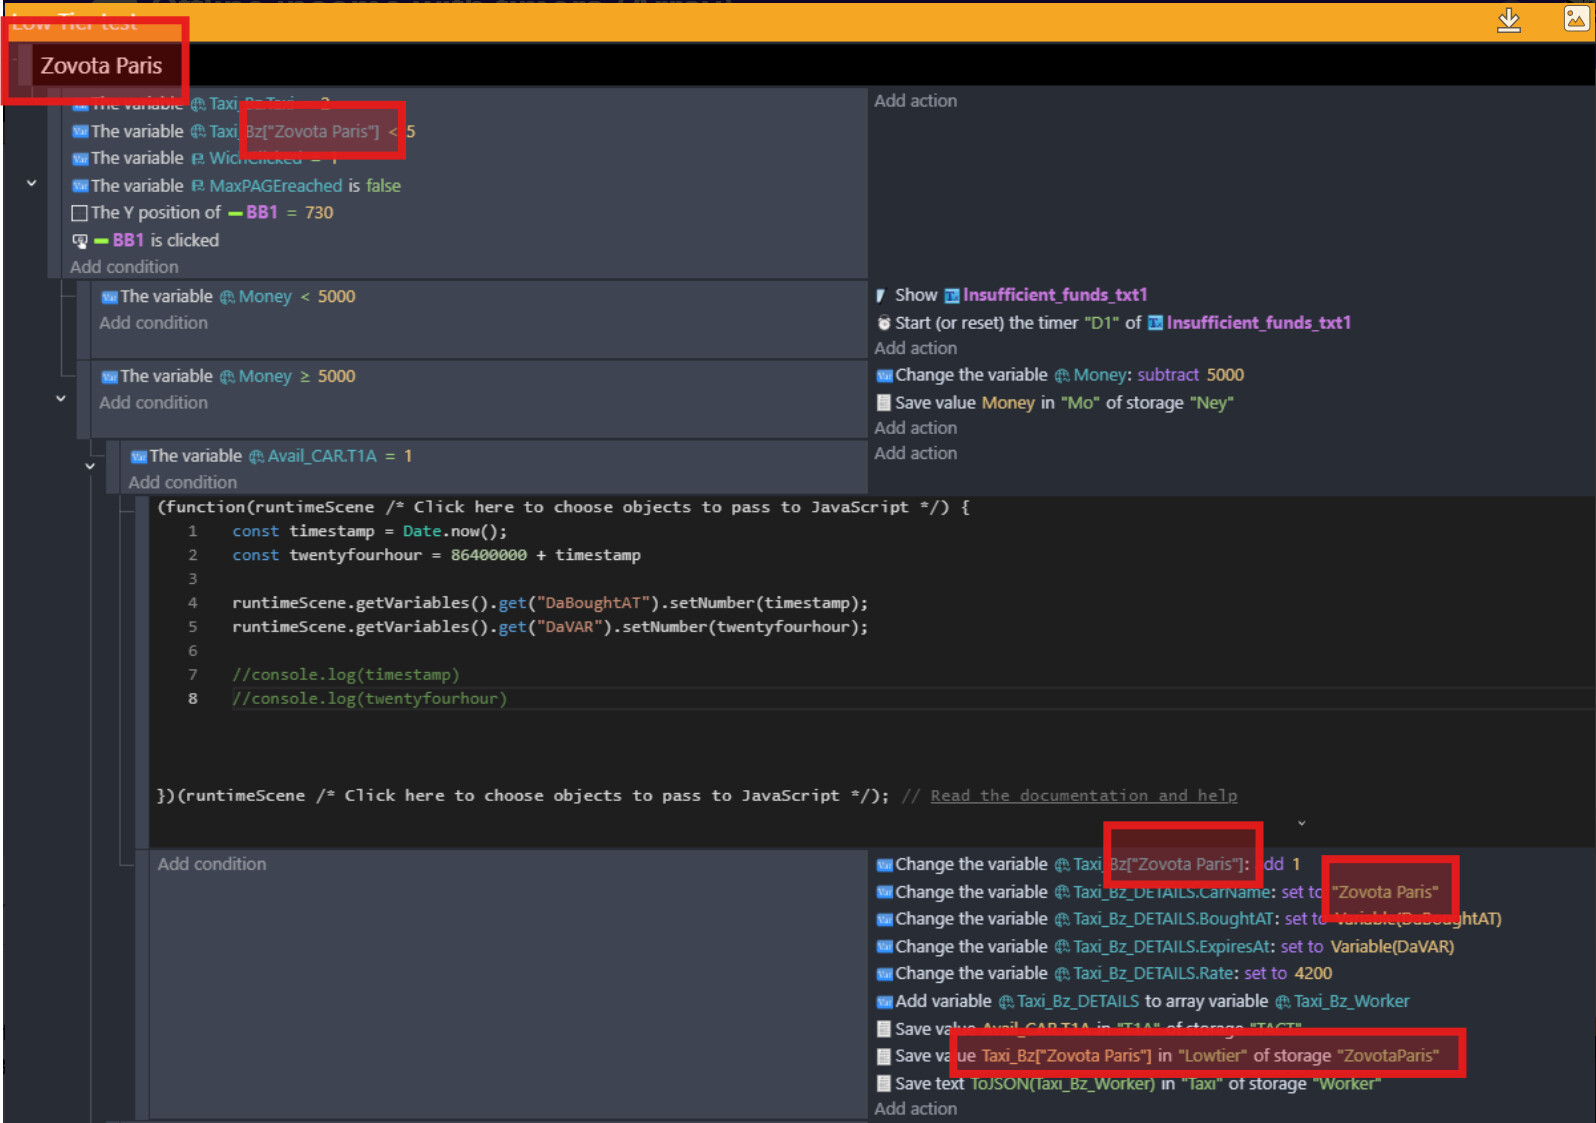
Task: Select the Zovota Paris group title
Action: (x=101, y=66)
